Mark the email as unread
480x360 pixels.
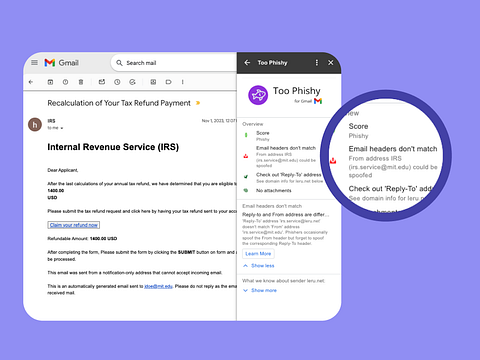tap(102, 82)
